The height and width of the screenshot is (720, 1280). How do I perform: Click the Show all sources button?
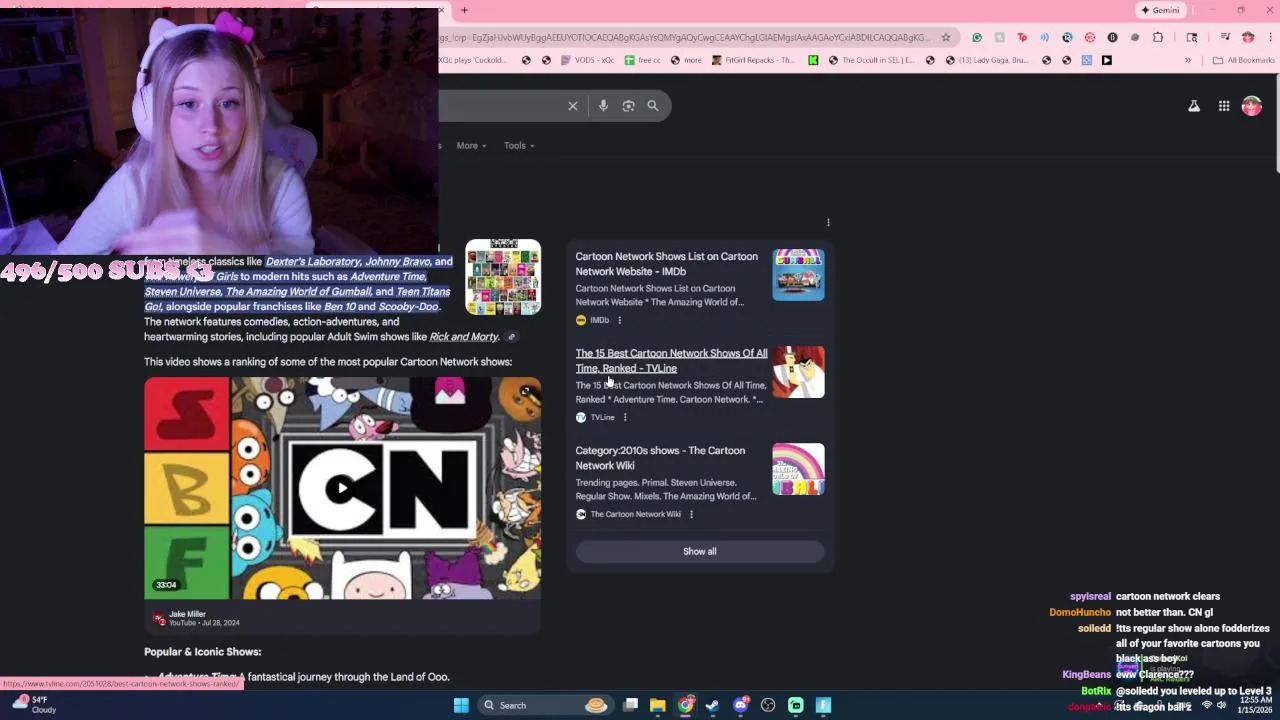(x=700, y=551)
